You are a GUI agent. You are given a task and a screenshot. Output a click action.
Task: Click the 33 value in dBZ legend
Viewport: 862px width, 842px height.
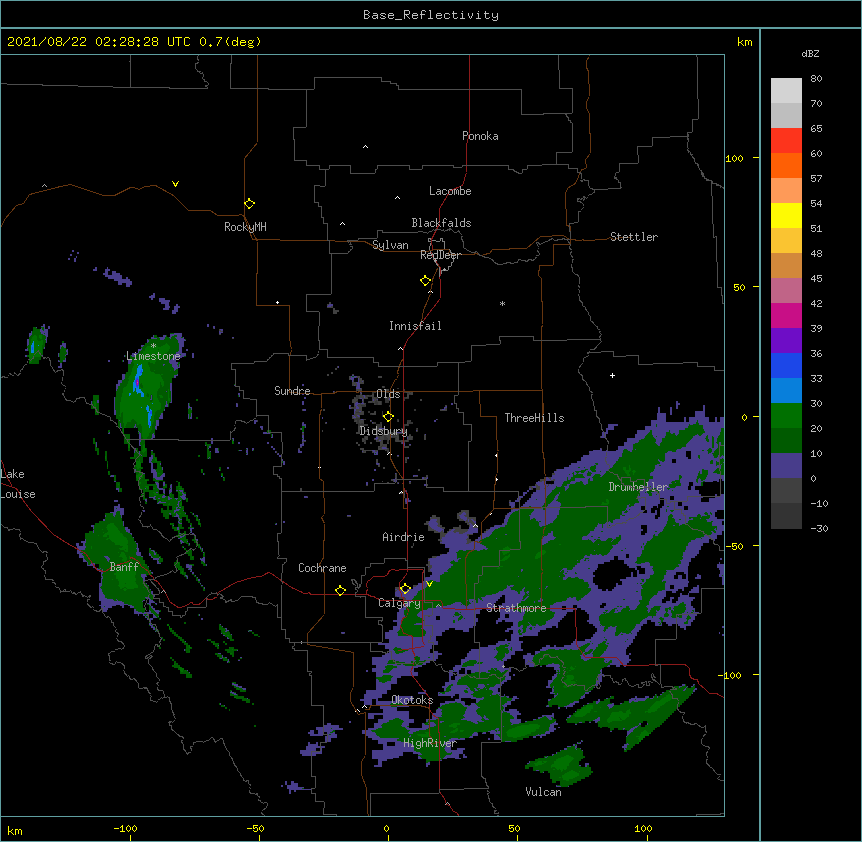tap(816, 378)
